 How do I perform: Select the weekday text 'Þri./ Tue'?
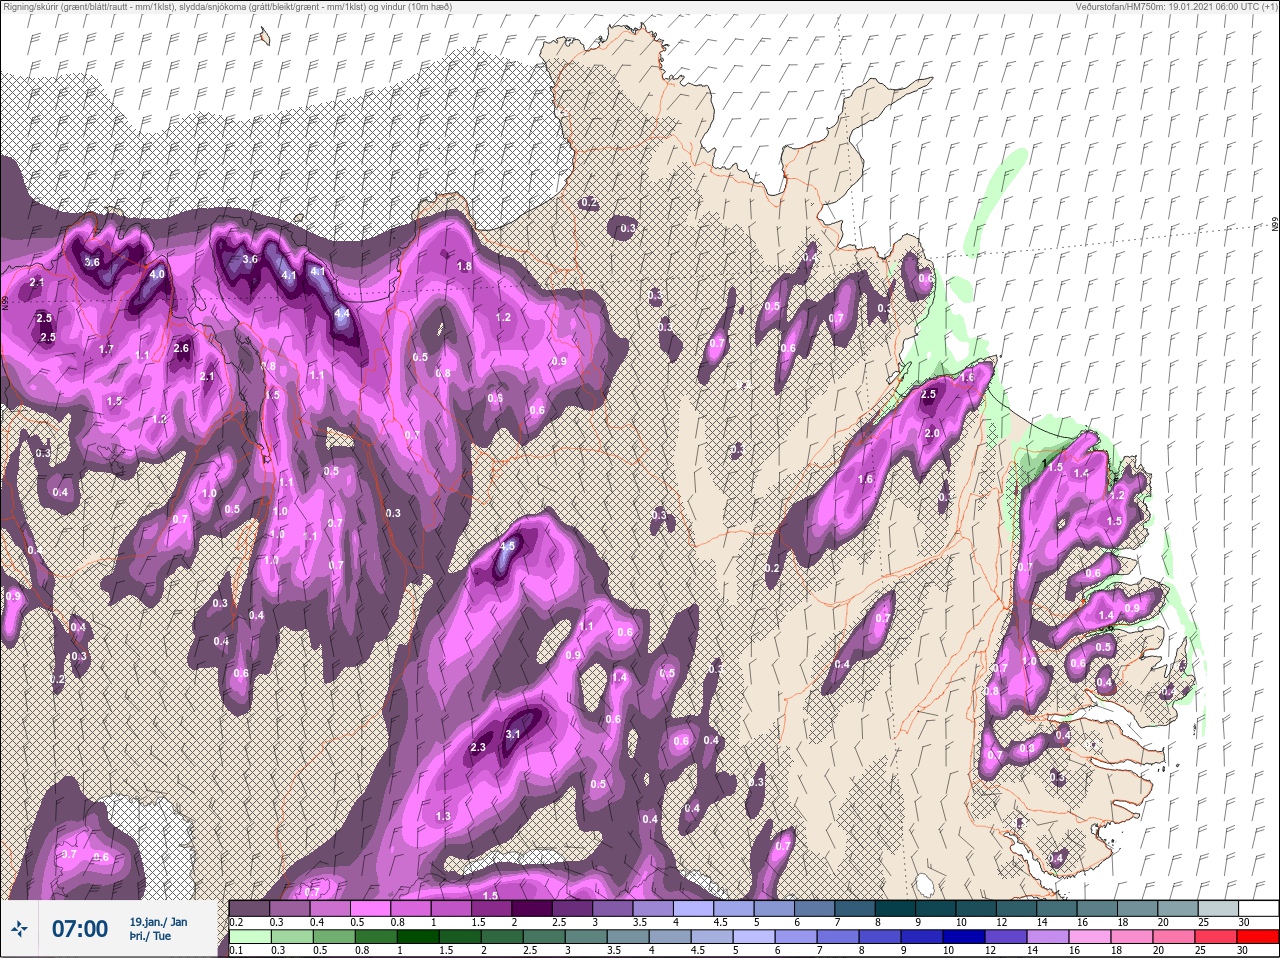(150, 936)
